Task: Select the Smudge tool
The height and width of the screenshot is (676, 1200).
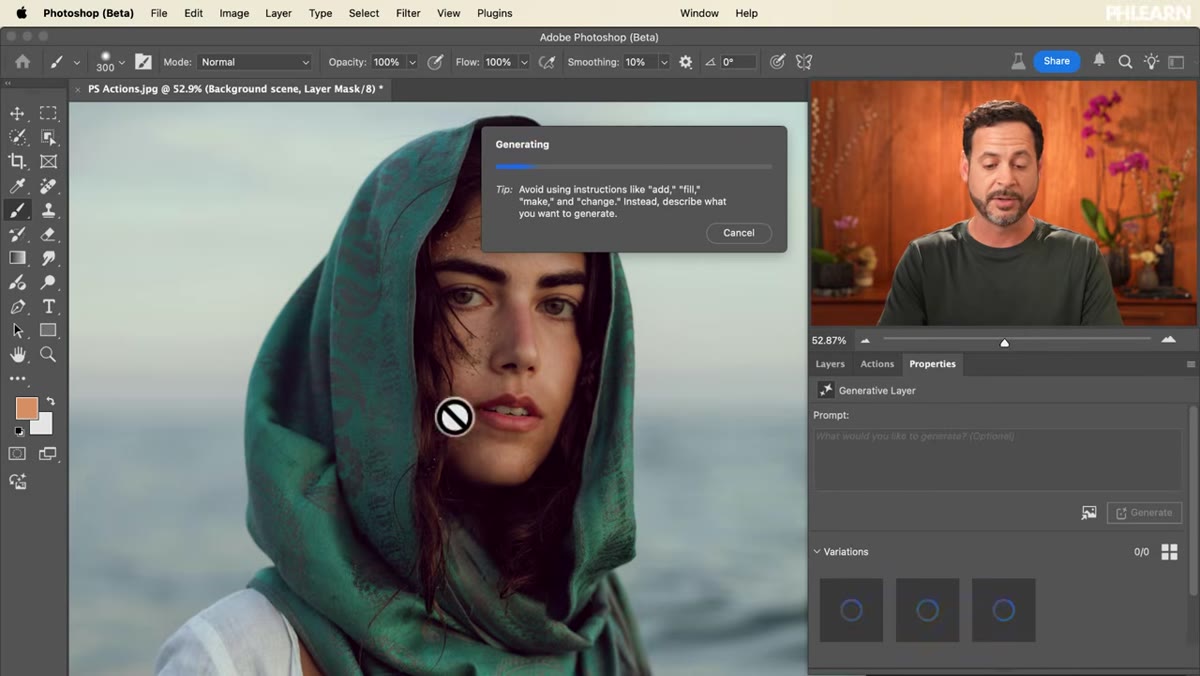Action: tap(48, 258)
